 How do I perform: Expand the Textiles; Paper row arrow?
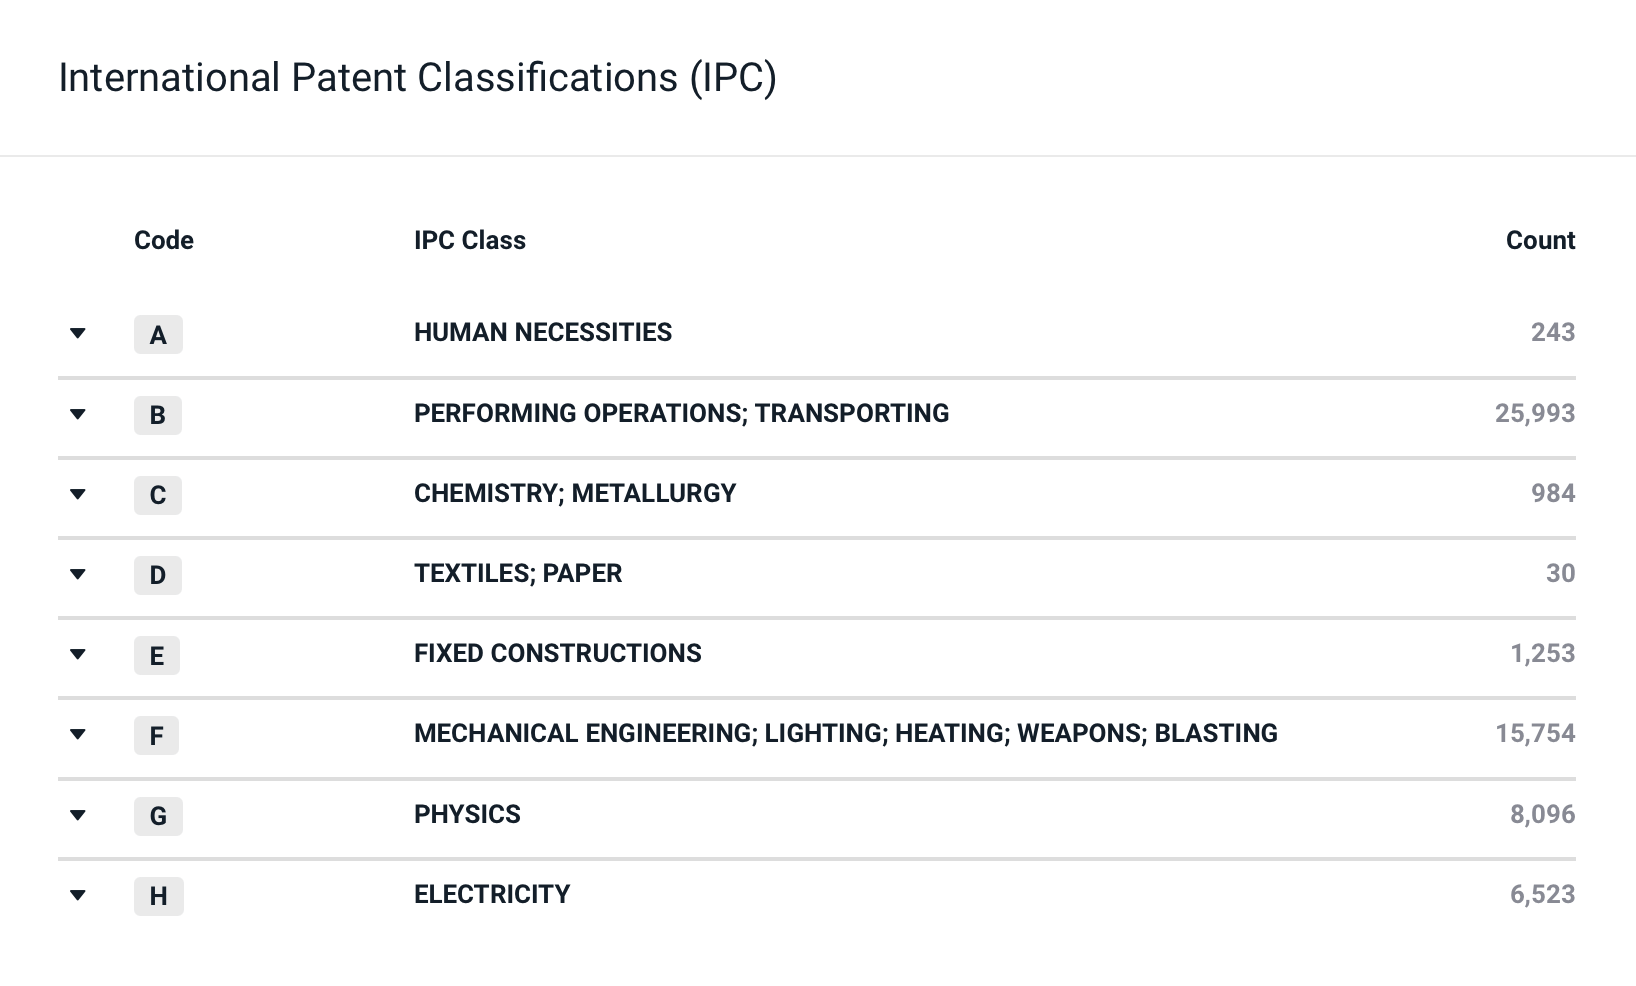point(78,574)
